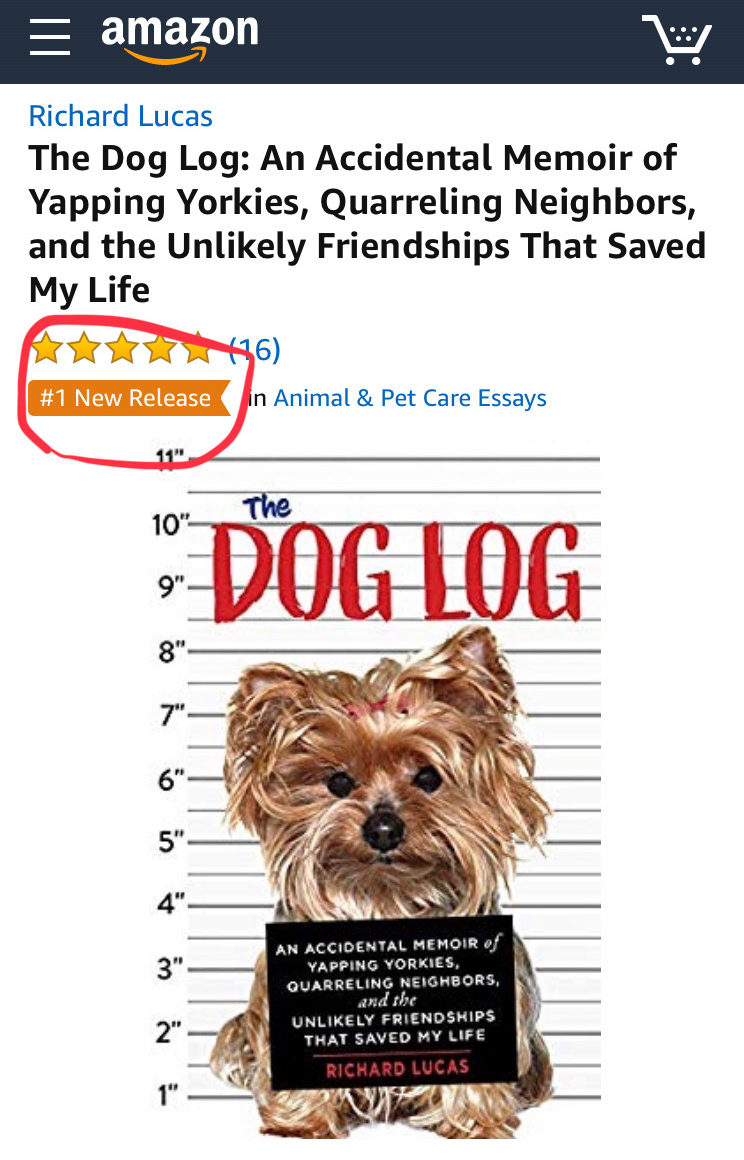Image resolution: width=744 pixels, height=1160 pixels.
Task: Tap the third rating star
Action: pos(123,348)
